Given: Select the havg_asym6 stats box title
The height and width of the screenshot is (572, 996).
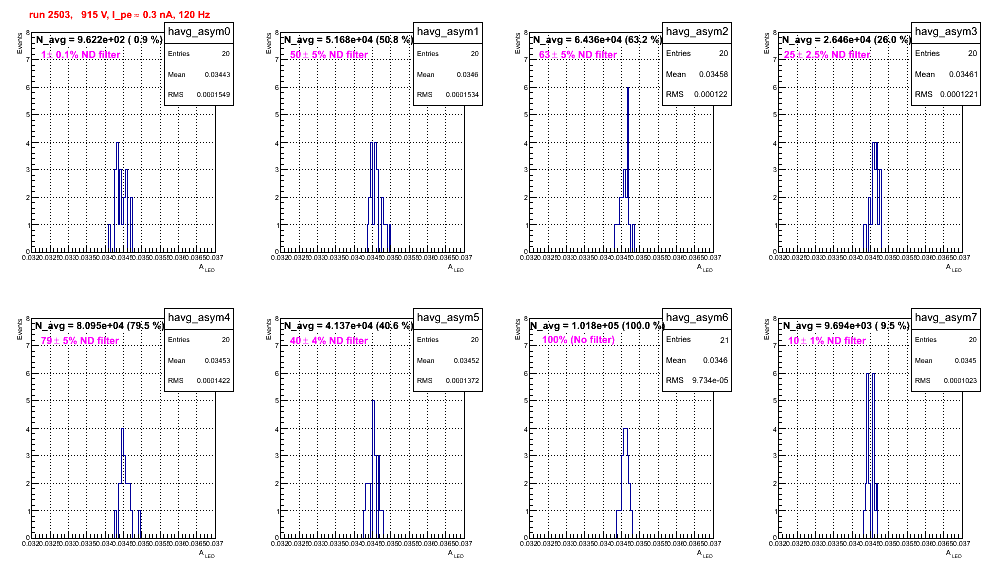Looking at the screenshot, I should 697,318.
